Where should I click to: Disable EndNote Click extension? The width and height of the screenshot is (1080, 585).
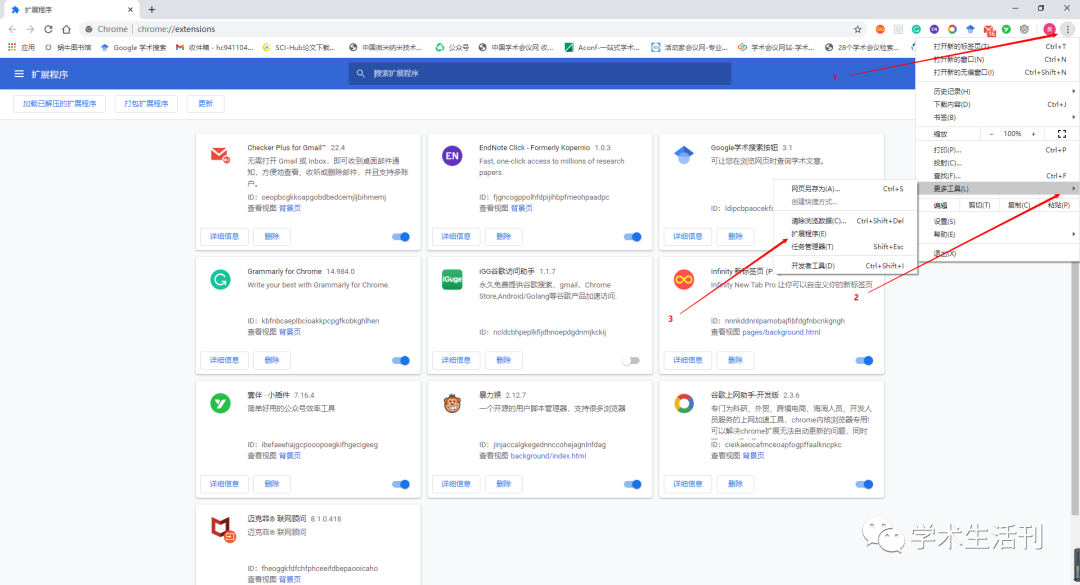pyautogui.click(x=632, y=236)
